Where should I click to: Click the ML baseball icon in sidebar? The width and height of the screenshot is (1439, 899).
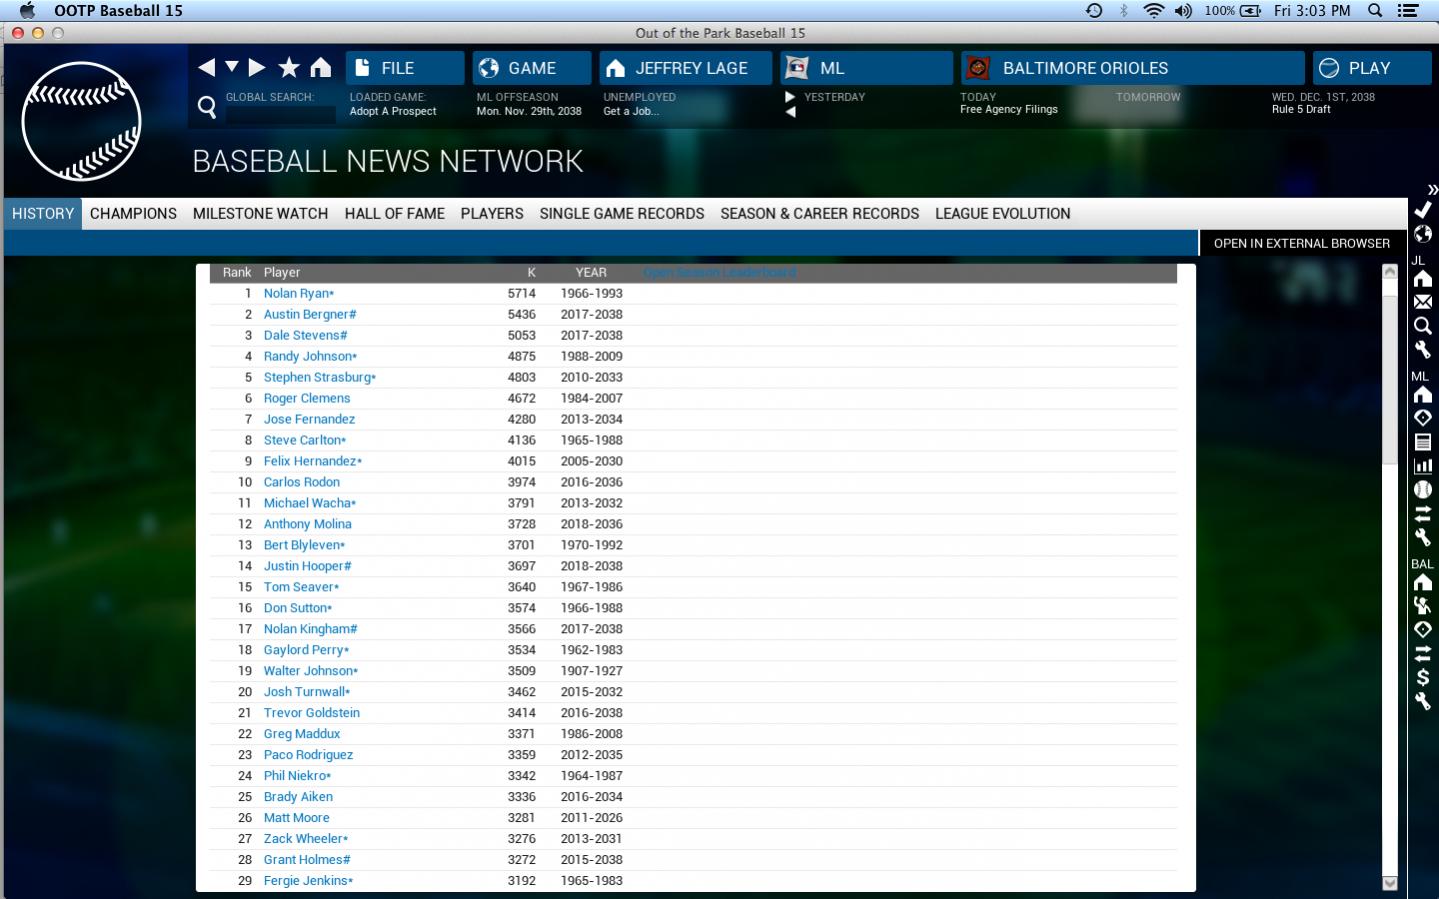(x=1422, y=490)
